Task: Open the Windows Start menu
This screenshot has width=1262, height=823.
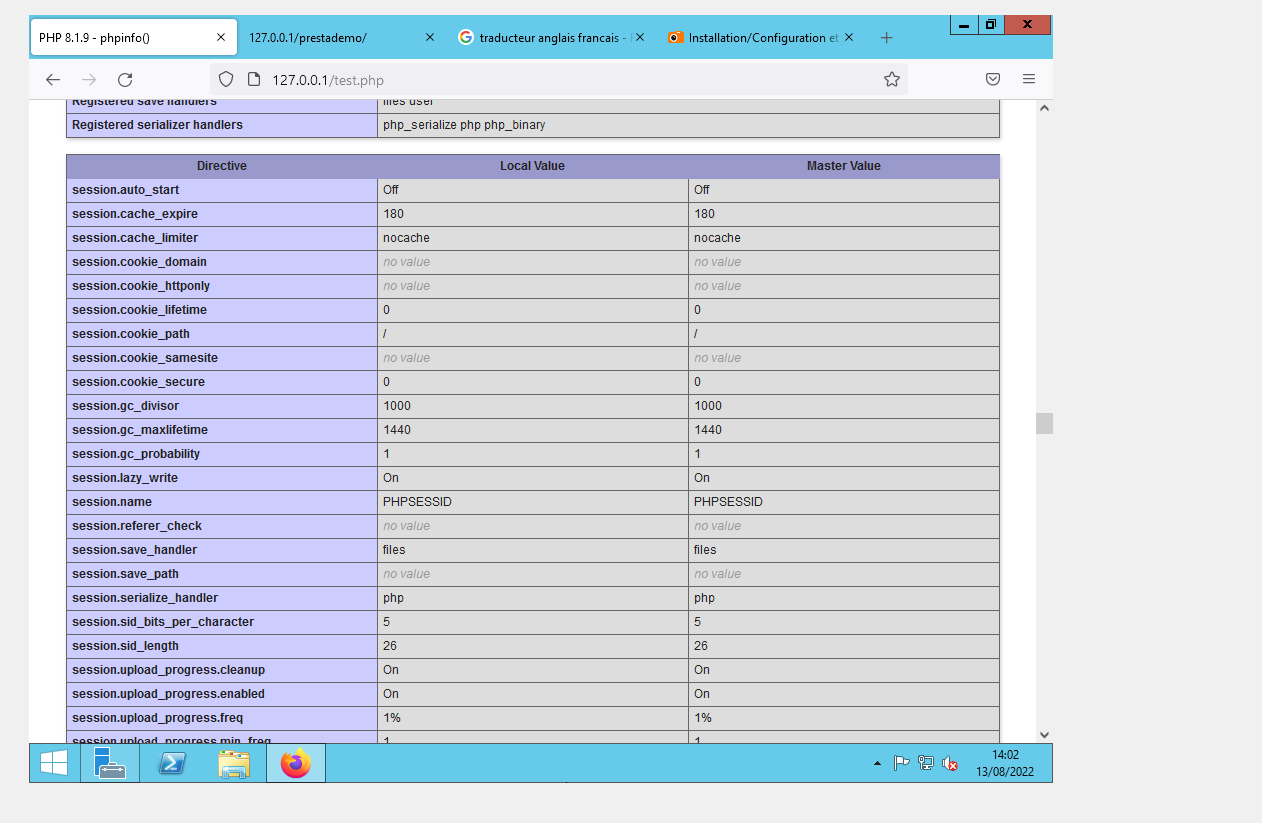Action: pos(54,763)
